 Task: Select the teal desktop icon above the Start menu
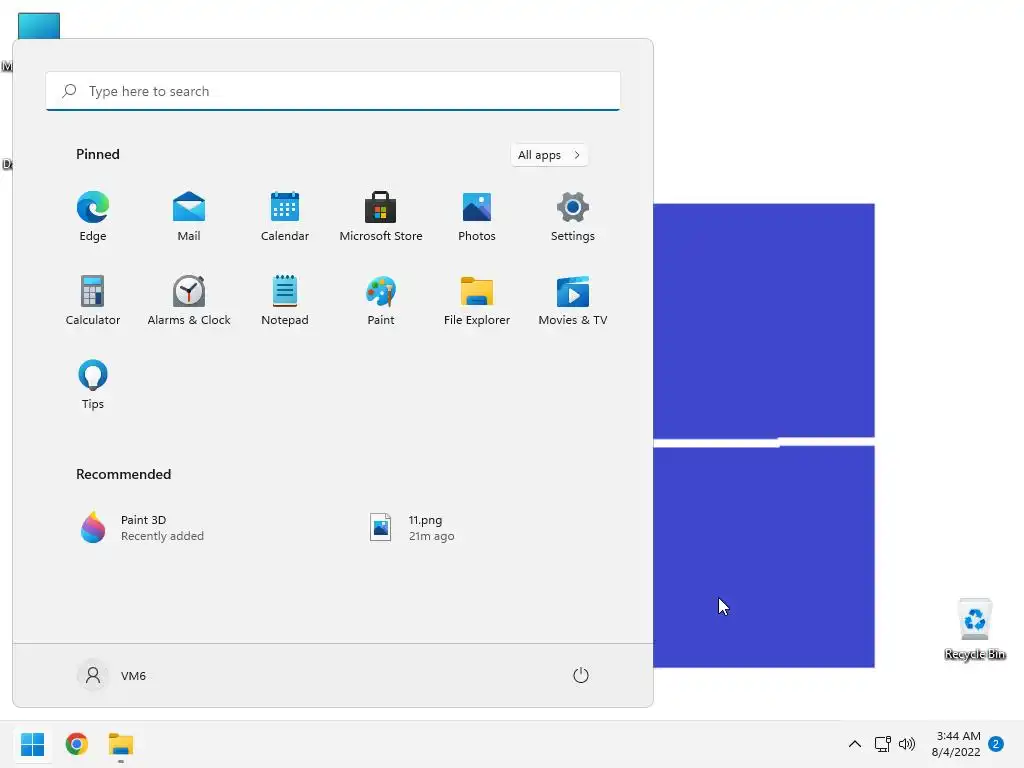[39, 26]
